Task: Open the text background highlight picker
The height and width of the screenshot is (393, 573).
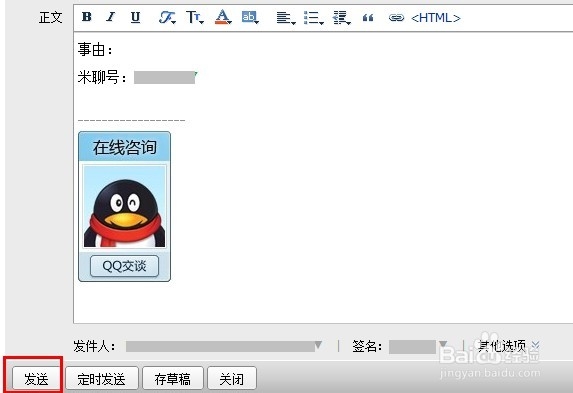Action: tap(250, 17)
